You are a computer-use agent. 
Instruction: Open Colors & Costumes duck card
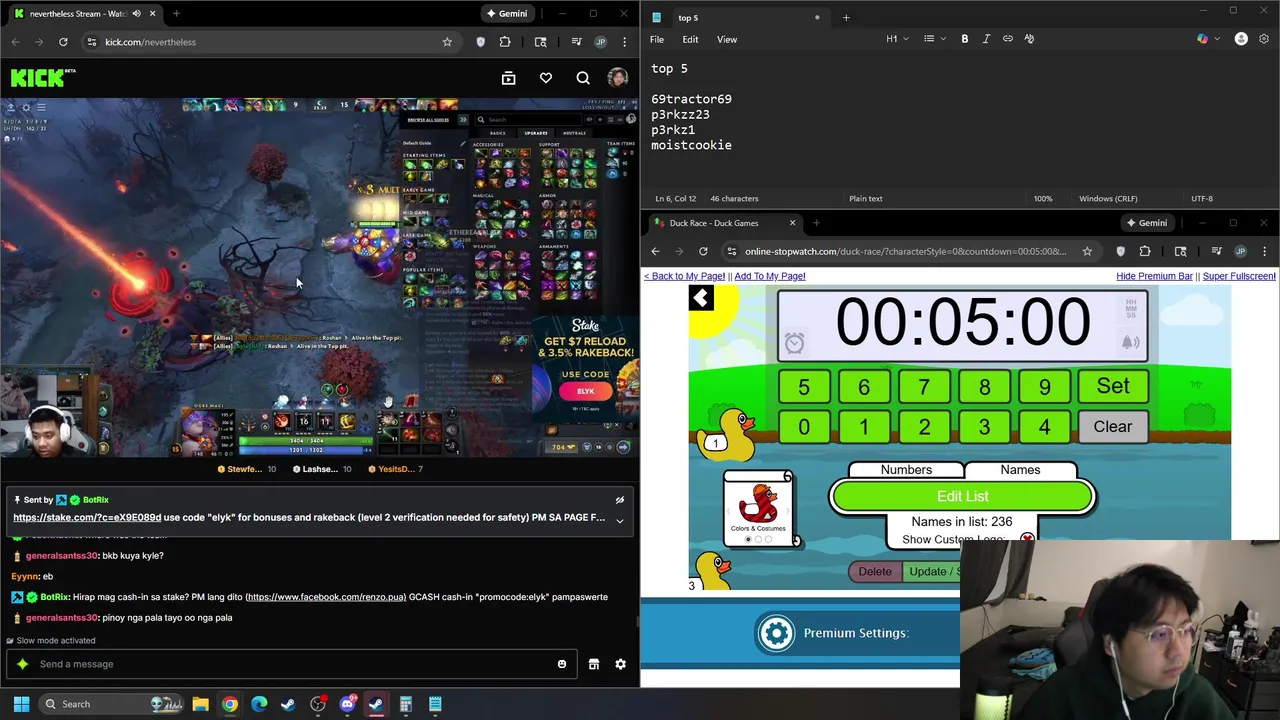point(758,509)
